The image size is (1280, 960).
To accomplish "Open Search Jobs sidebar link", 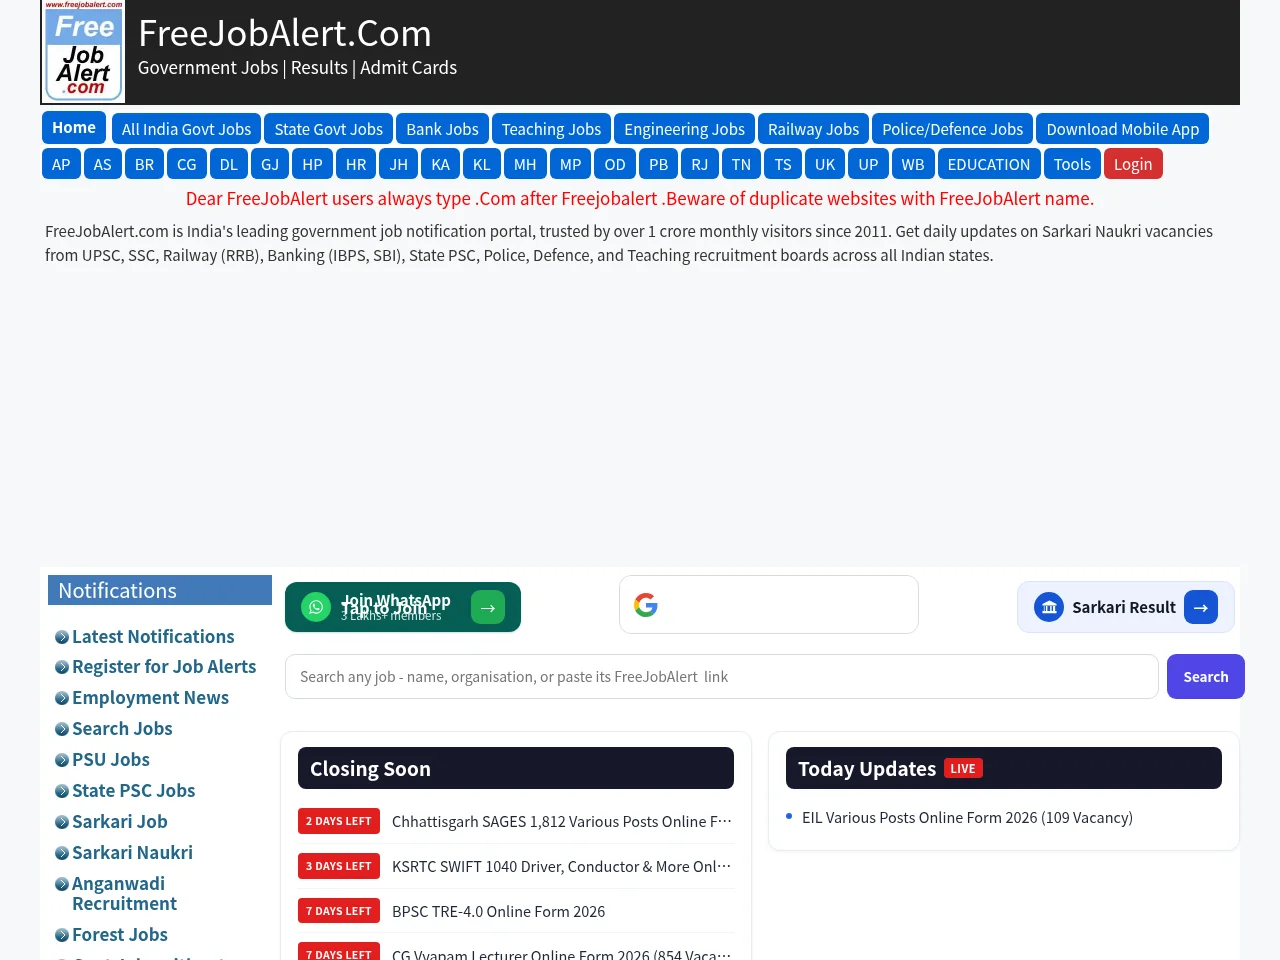I will [122, 728].
